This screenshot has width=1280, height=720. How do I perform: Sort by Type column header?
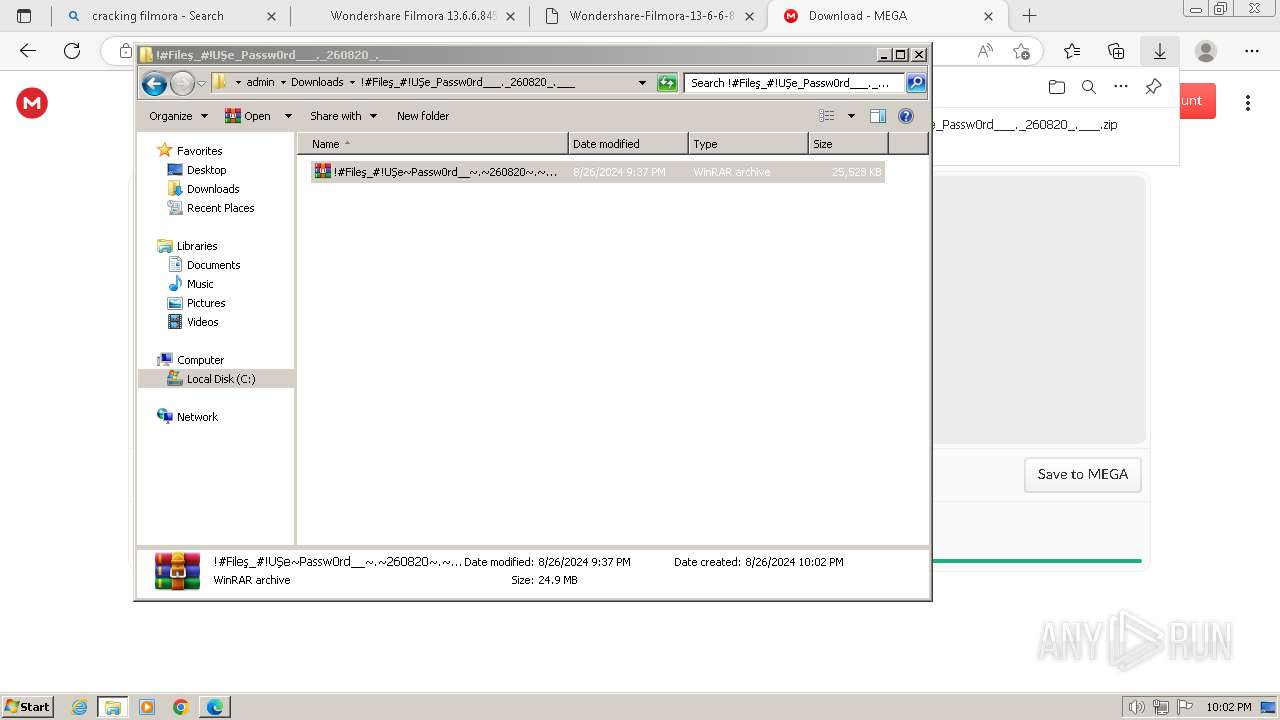(x=748, y=144)
